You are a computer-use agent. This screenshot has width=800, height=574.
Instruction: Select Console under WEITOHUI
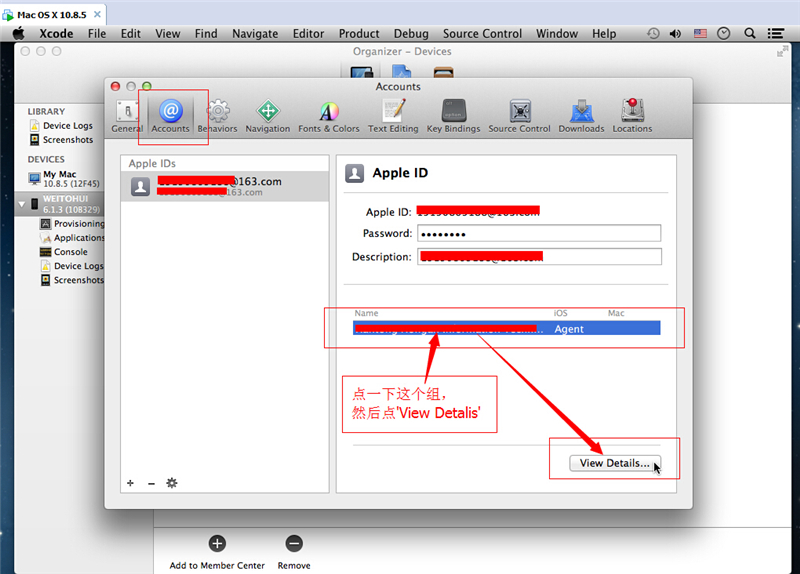pos(64,252)
